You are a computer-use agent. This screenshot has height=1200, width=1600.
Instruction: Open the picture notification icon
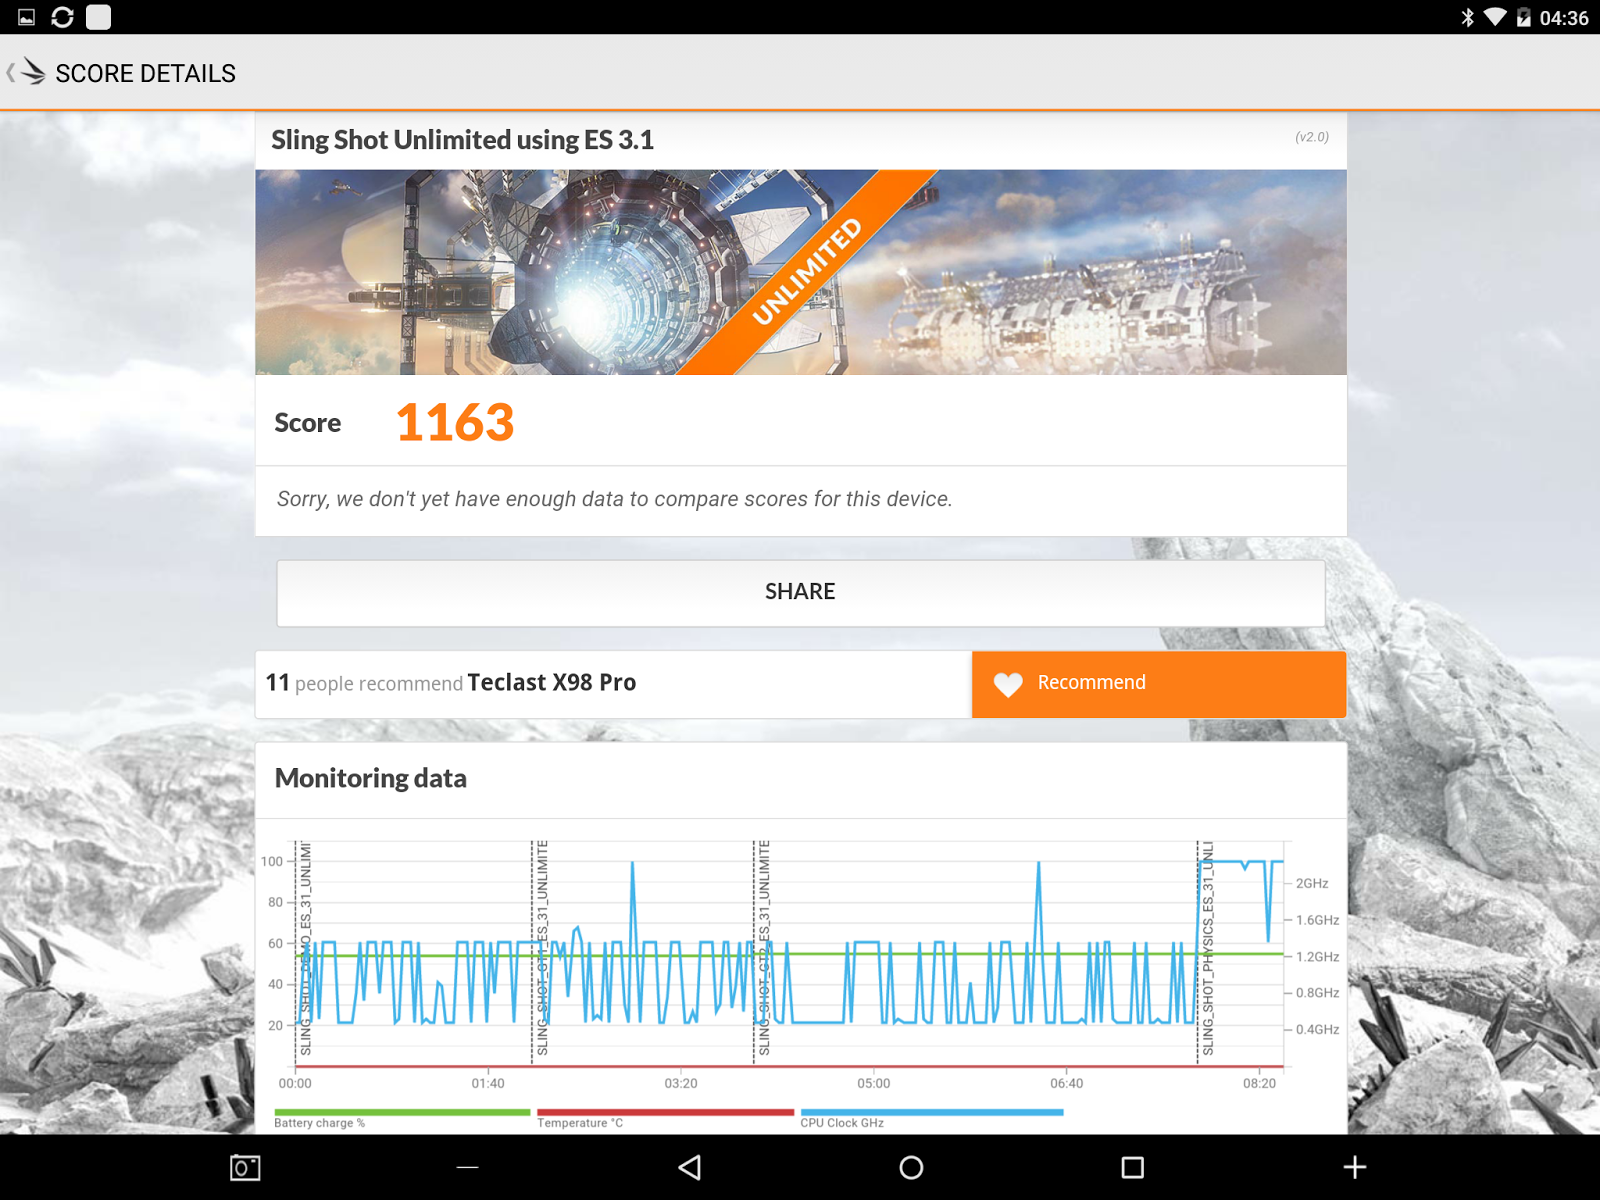pos(27,17)
